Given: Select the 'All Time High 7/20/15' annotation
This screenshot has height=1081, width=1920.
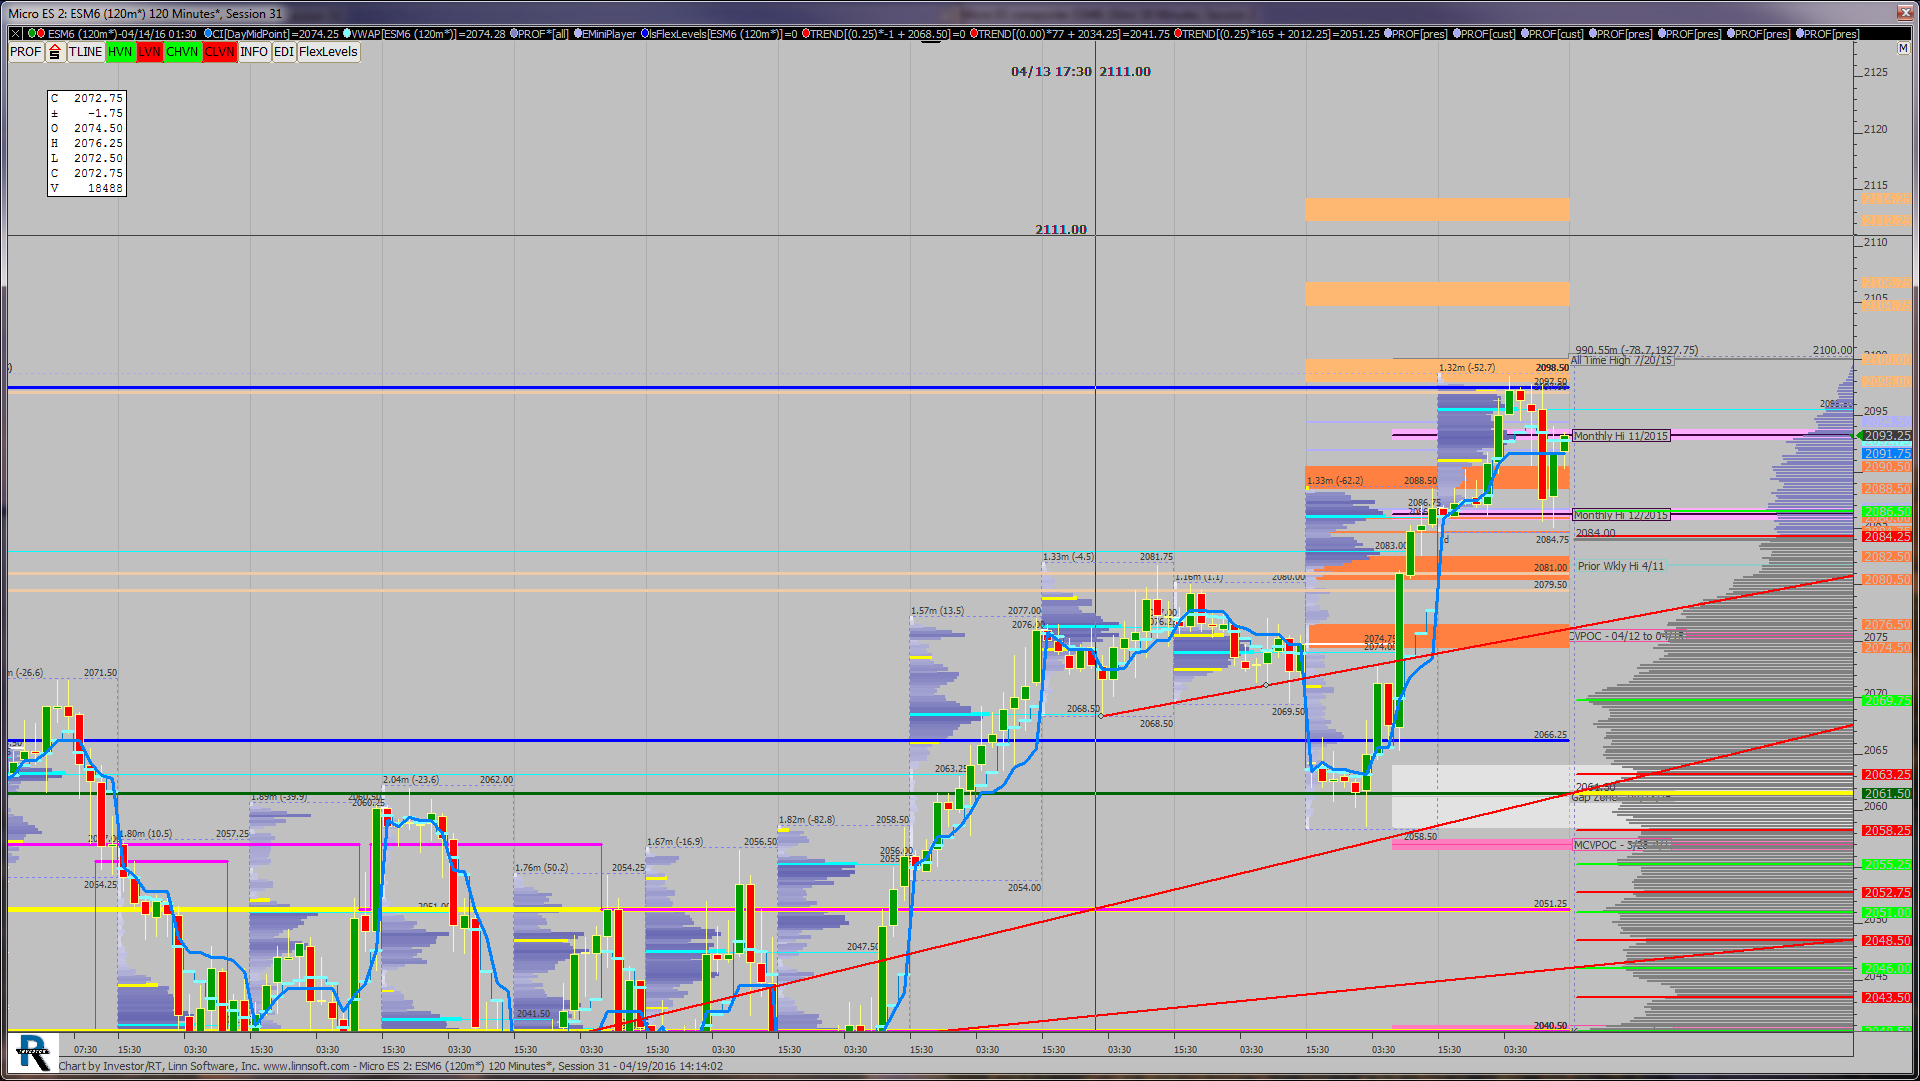Looking at the screenshot, I should point(1622,360).
